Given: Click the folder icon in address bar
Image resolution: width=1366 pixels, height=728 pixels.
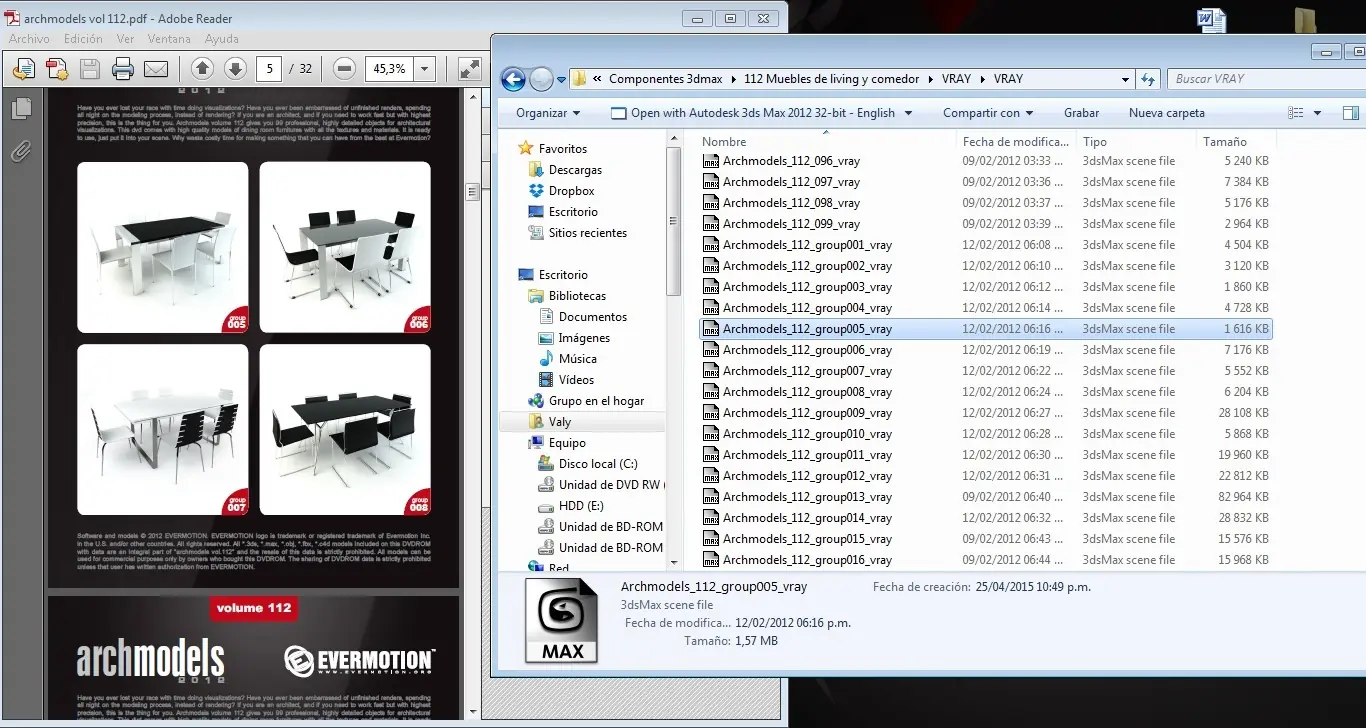Looking at the screenshot, I should click(578, 79).
